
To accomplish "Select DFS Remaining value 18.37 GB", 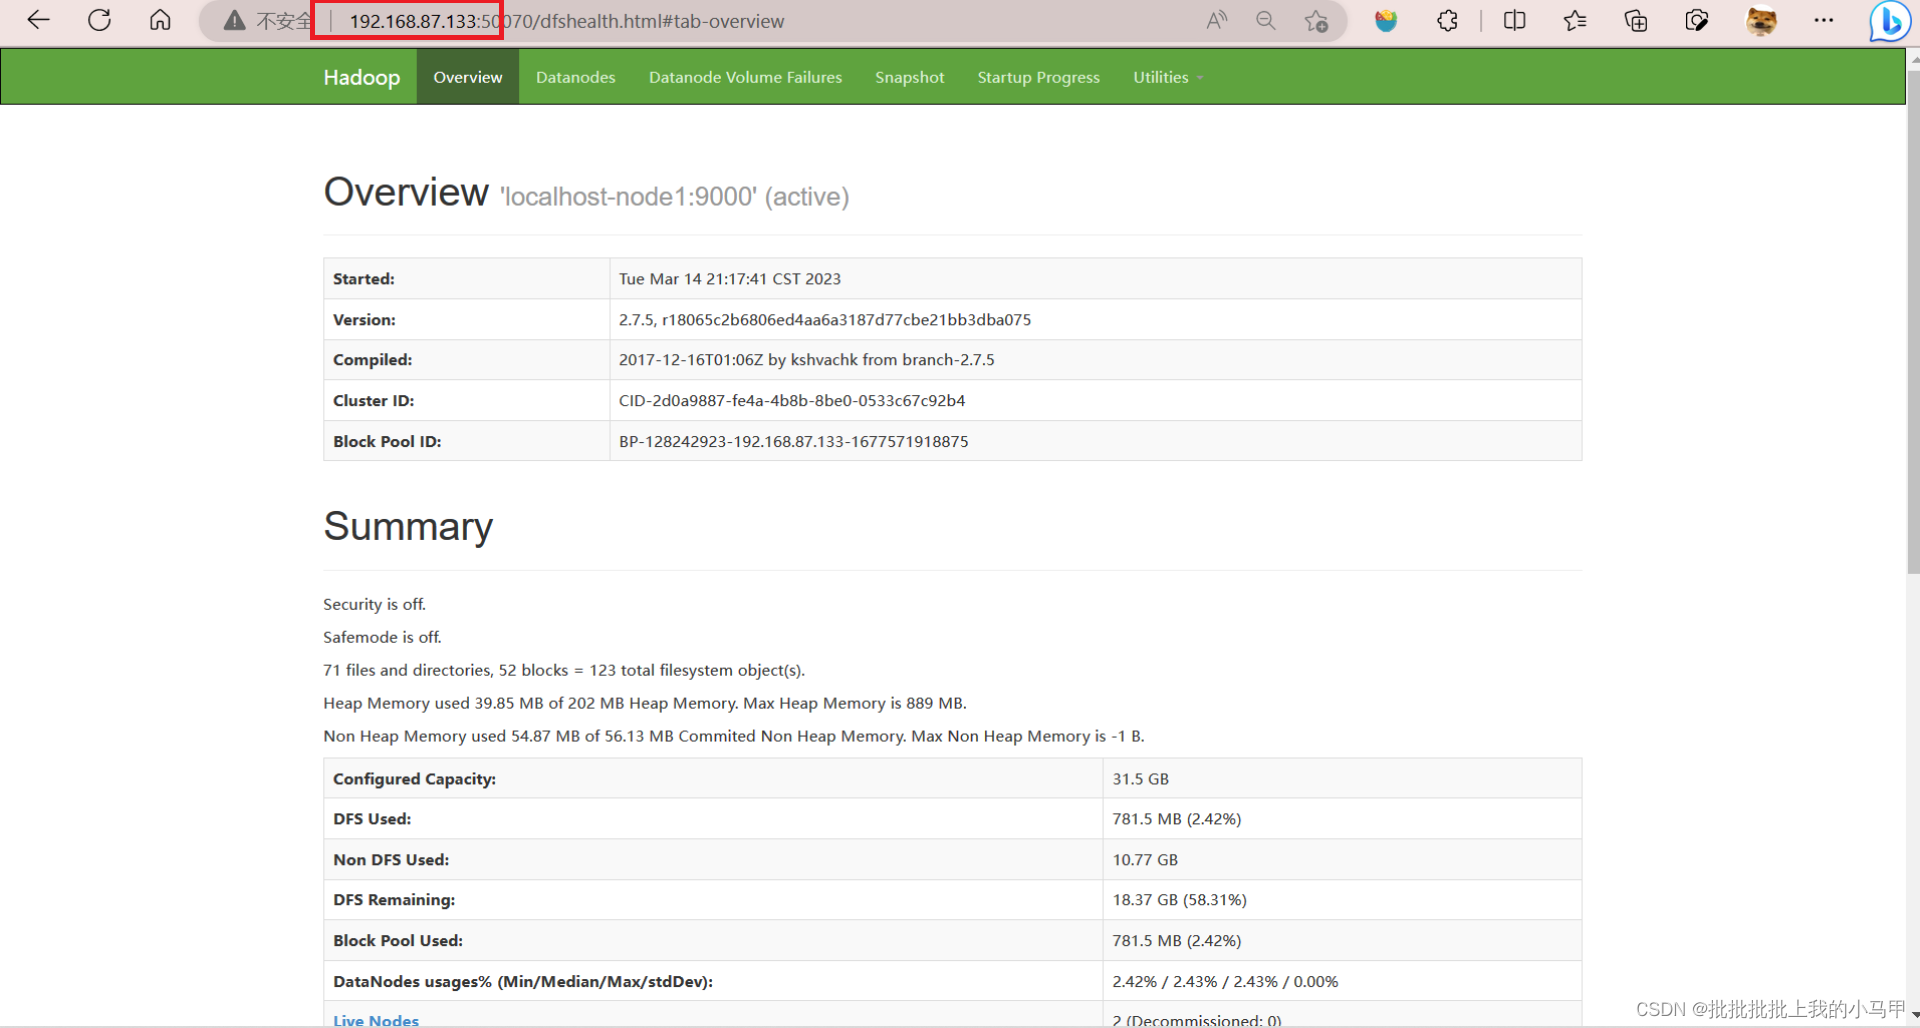I will [x=1179, y=900].
